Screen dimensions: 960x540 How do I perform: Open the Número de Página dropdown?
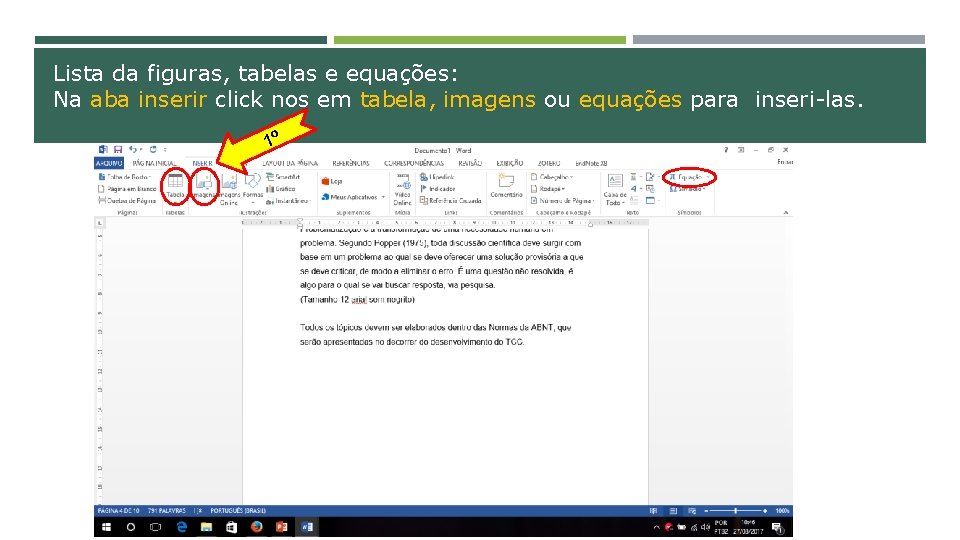563,200
